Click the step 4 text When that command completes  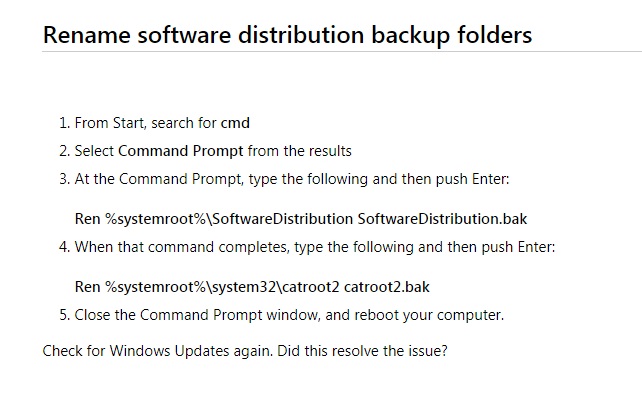[181, 247]
